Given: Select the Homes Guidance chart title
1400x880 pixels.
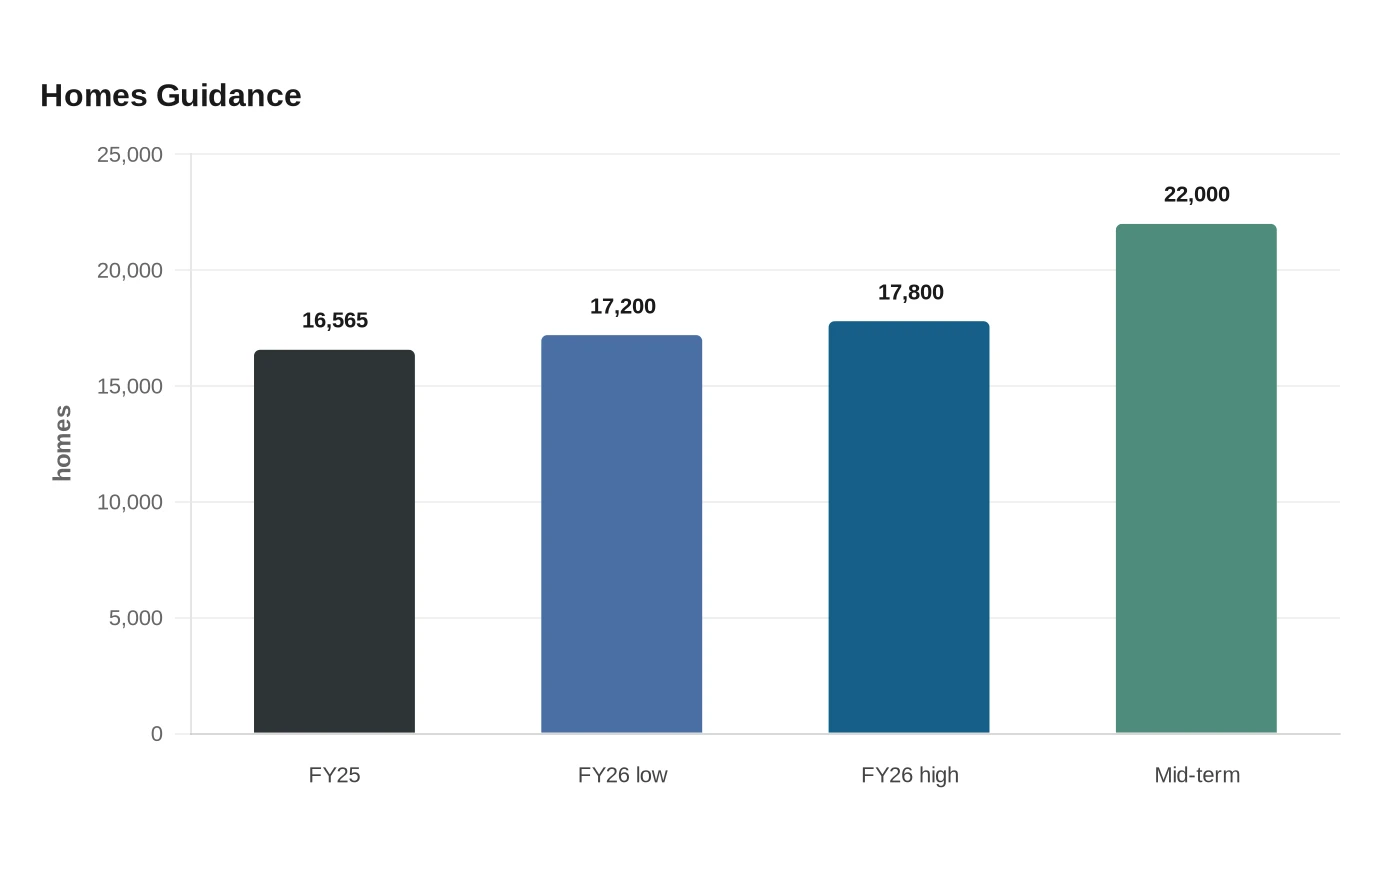Looking at the screenshot, I should coord(171,95).
